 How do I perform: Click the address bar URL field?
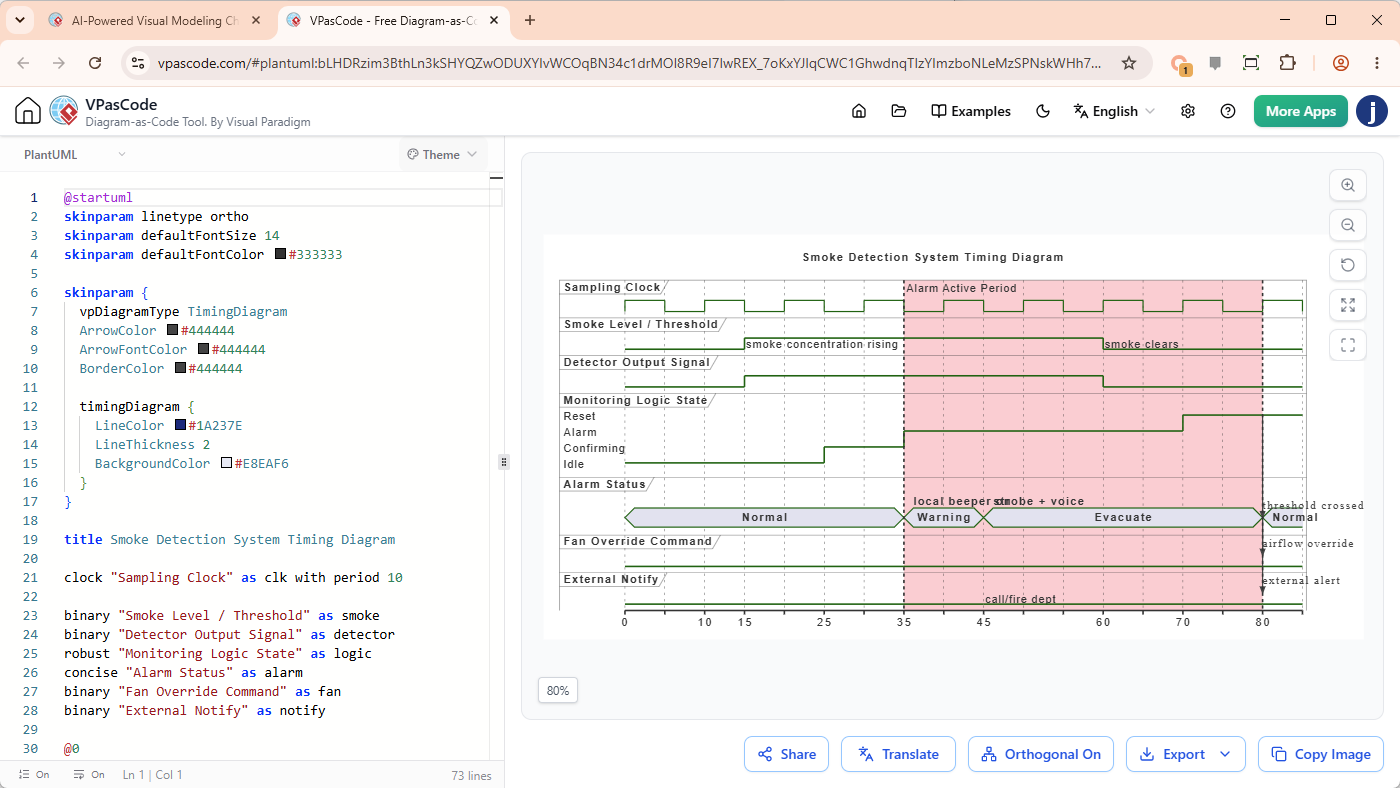coord(629,63)
